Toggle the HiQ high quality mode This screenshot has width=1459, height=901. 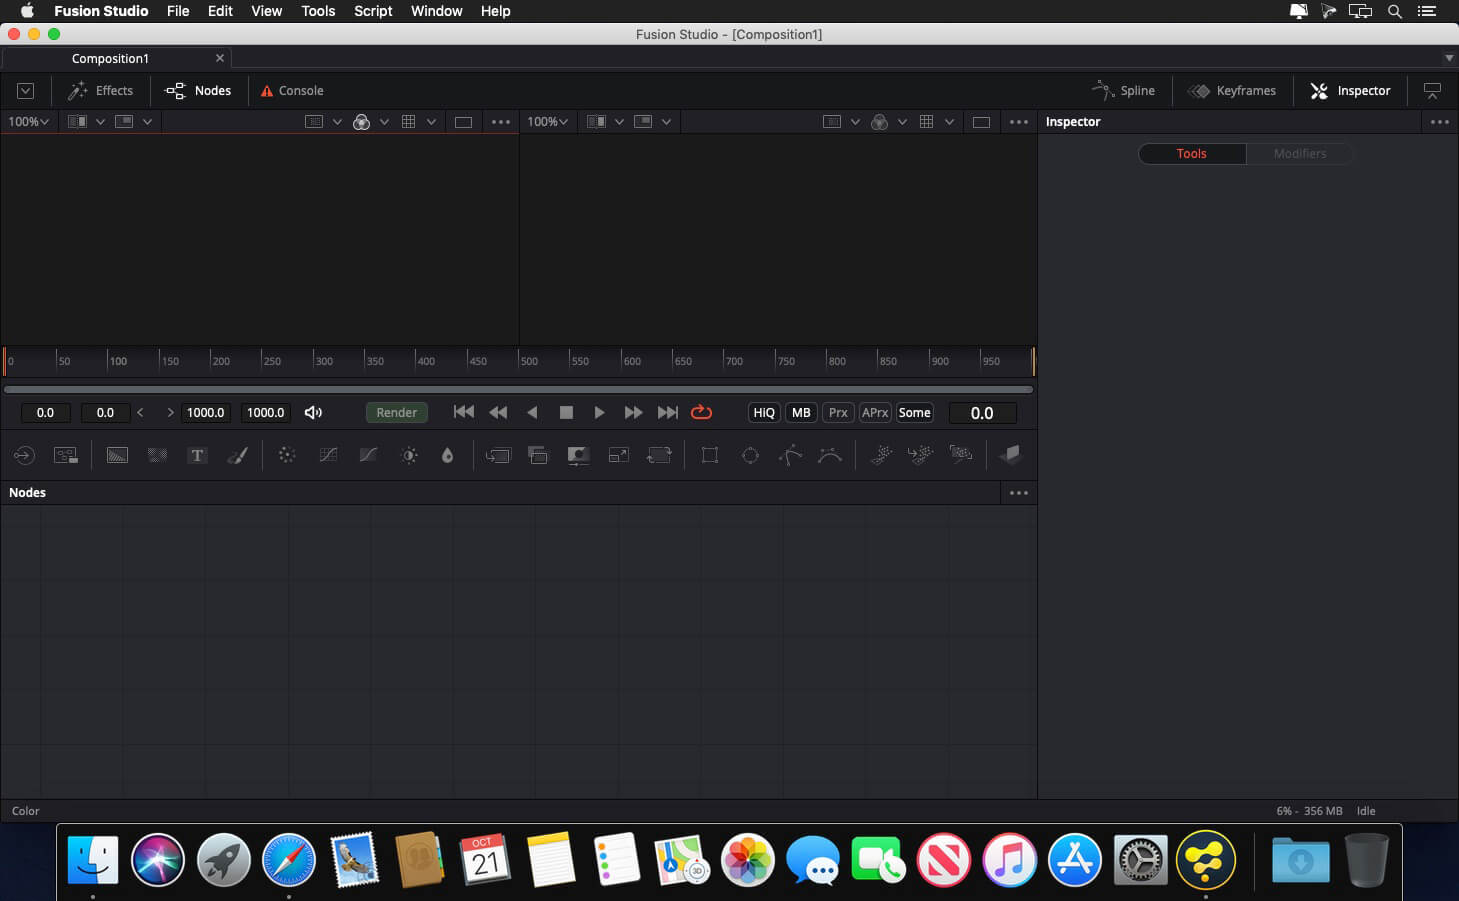(764, 413)
